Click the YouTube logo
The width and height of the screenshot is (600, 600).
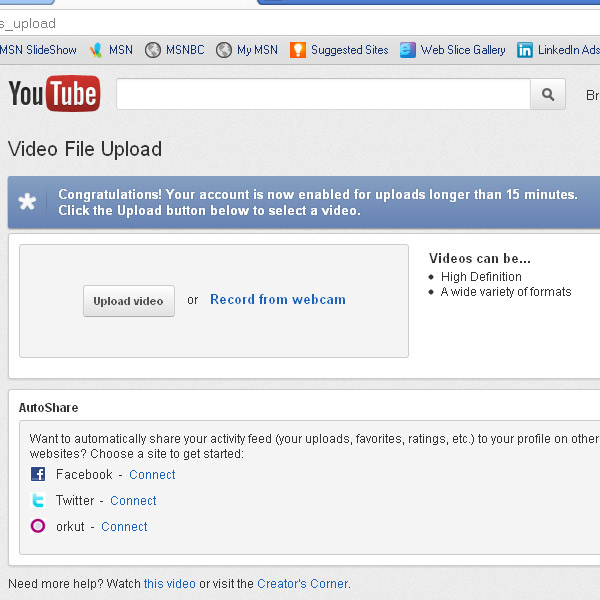(54, 94)
